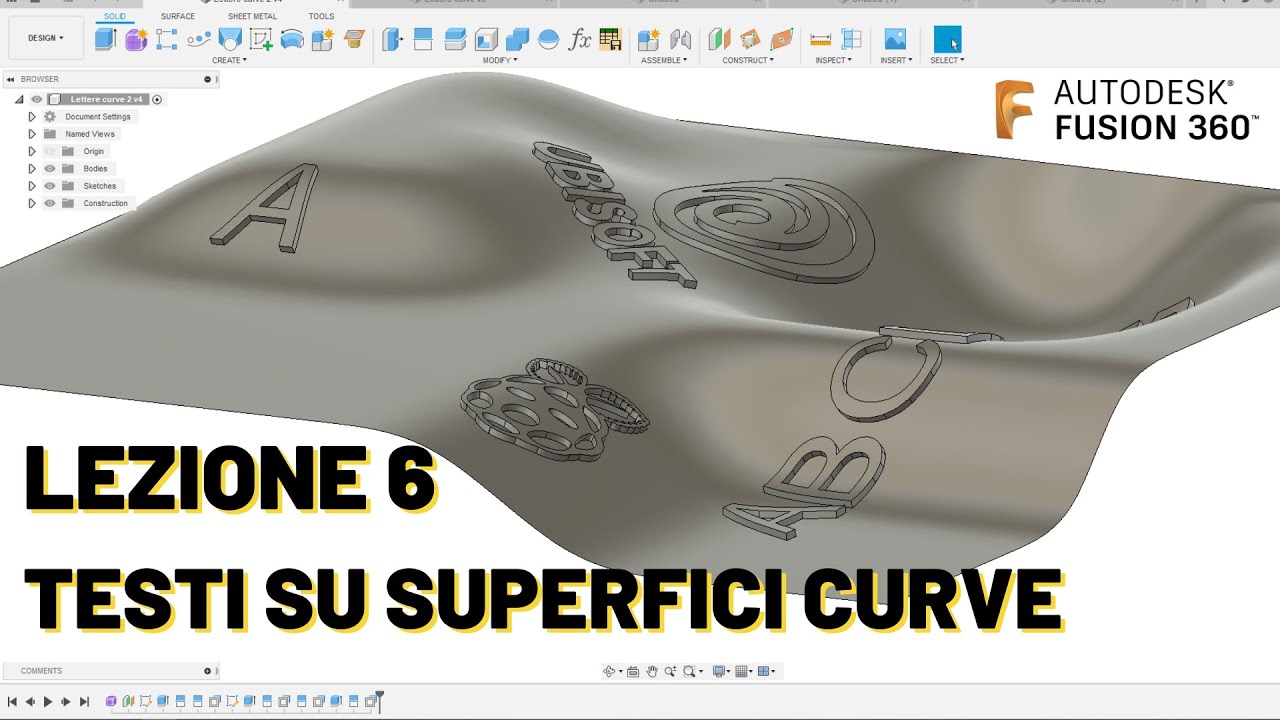Select the Shell tool in Modify

(x=486, y=39)
